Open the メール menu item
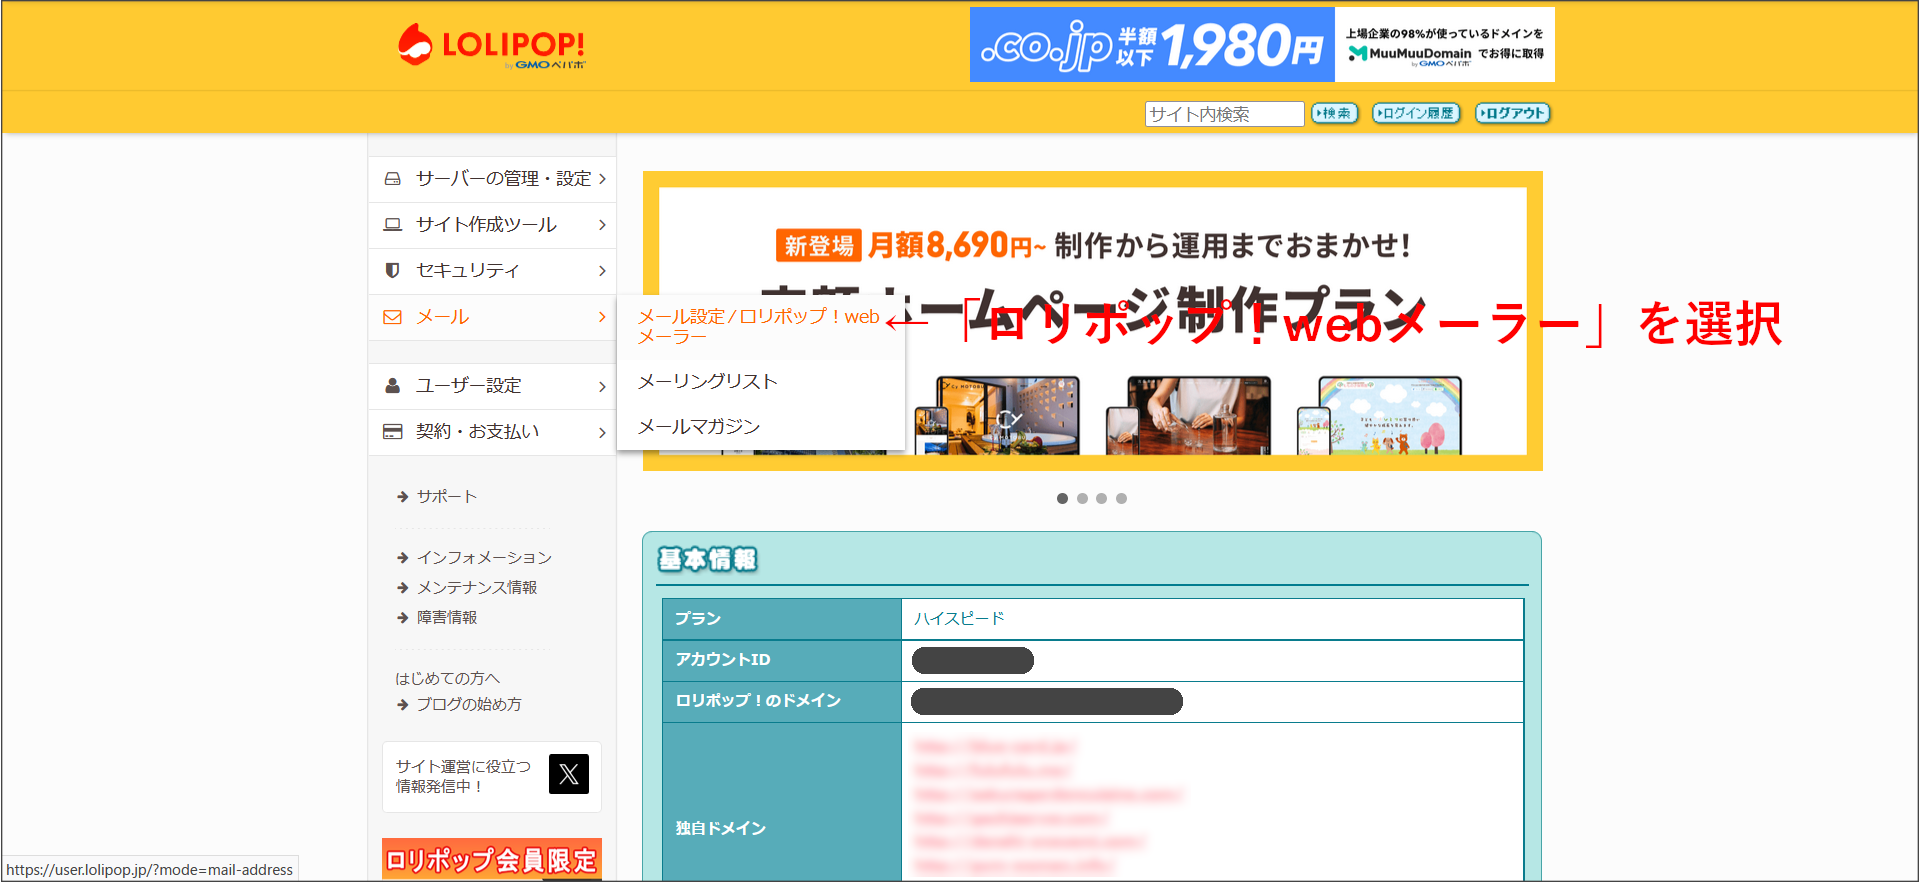 (492, 317)
